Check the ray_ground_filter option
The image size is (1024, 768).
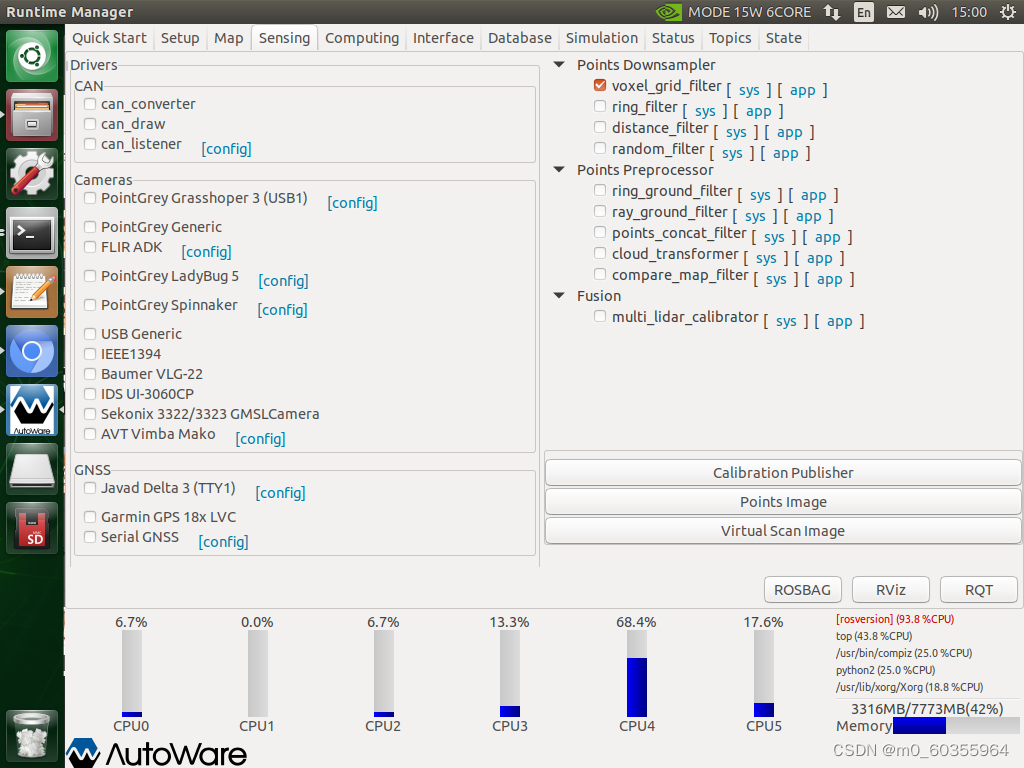[x=600, y=211]
